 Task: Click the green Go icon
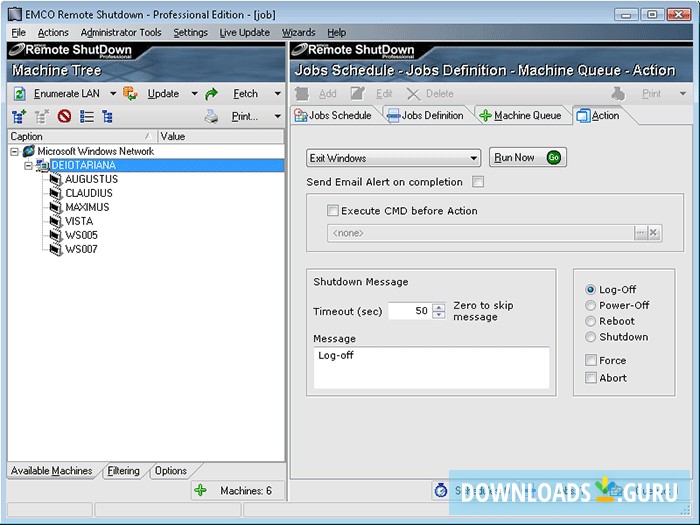(x=554, y=157)
